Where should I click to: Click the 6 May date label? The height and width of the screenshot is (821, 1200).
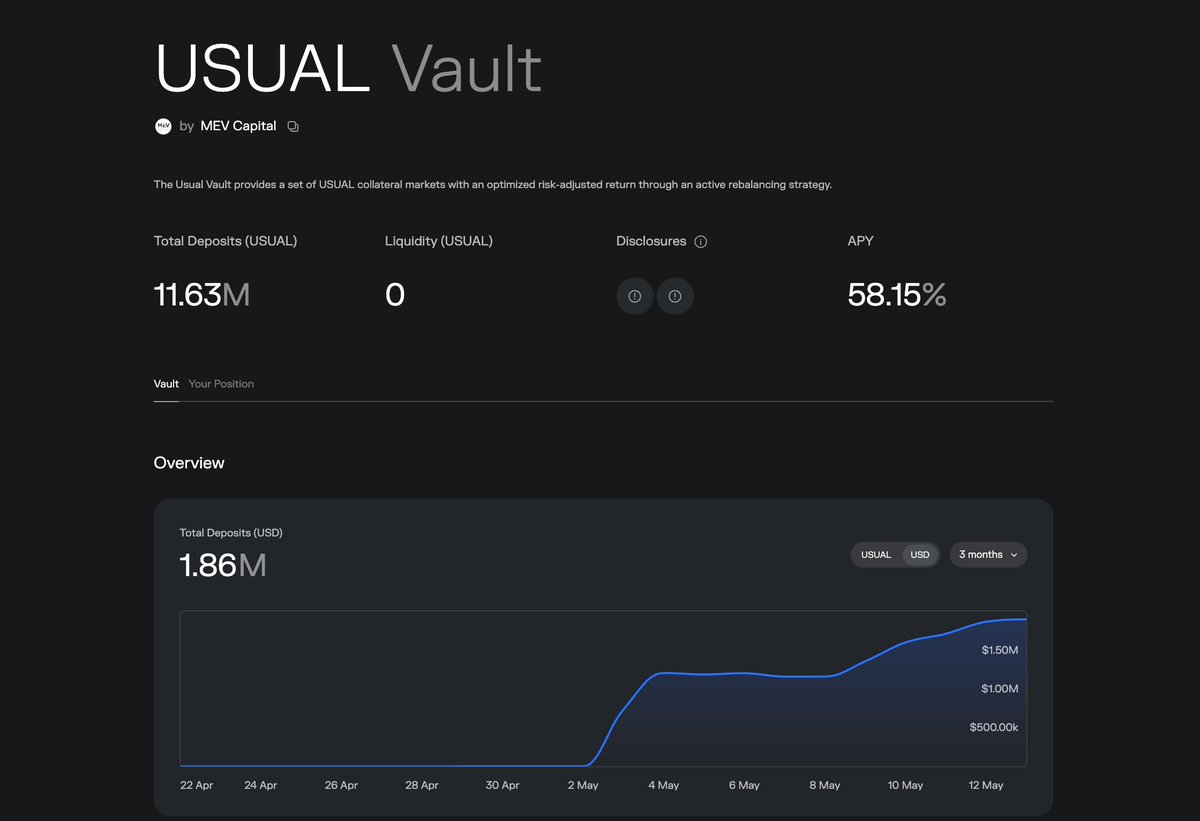pyautogui.click(x=744, y=785)
